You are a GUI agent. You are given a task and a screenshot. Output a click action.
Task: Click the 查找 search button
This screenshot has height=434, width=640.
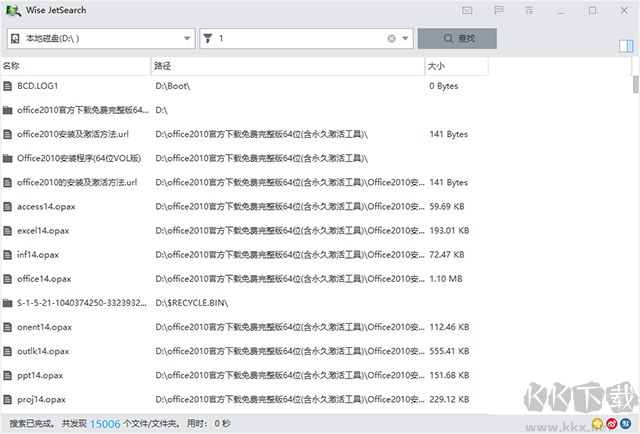coord(457,38)
